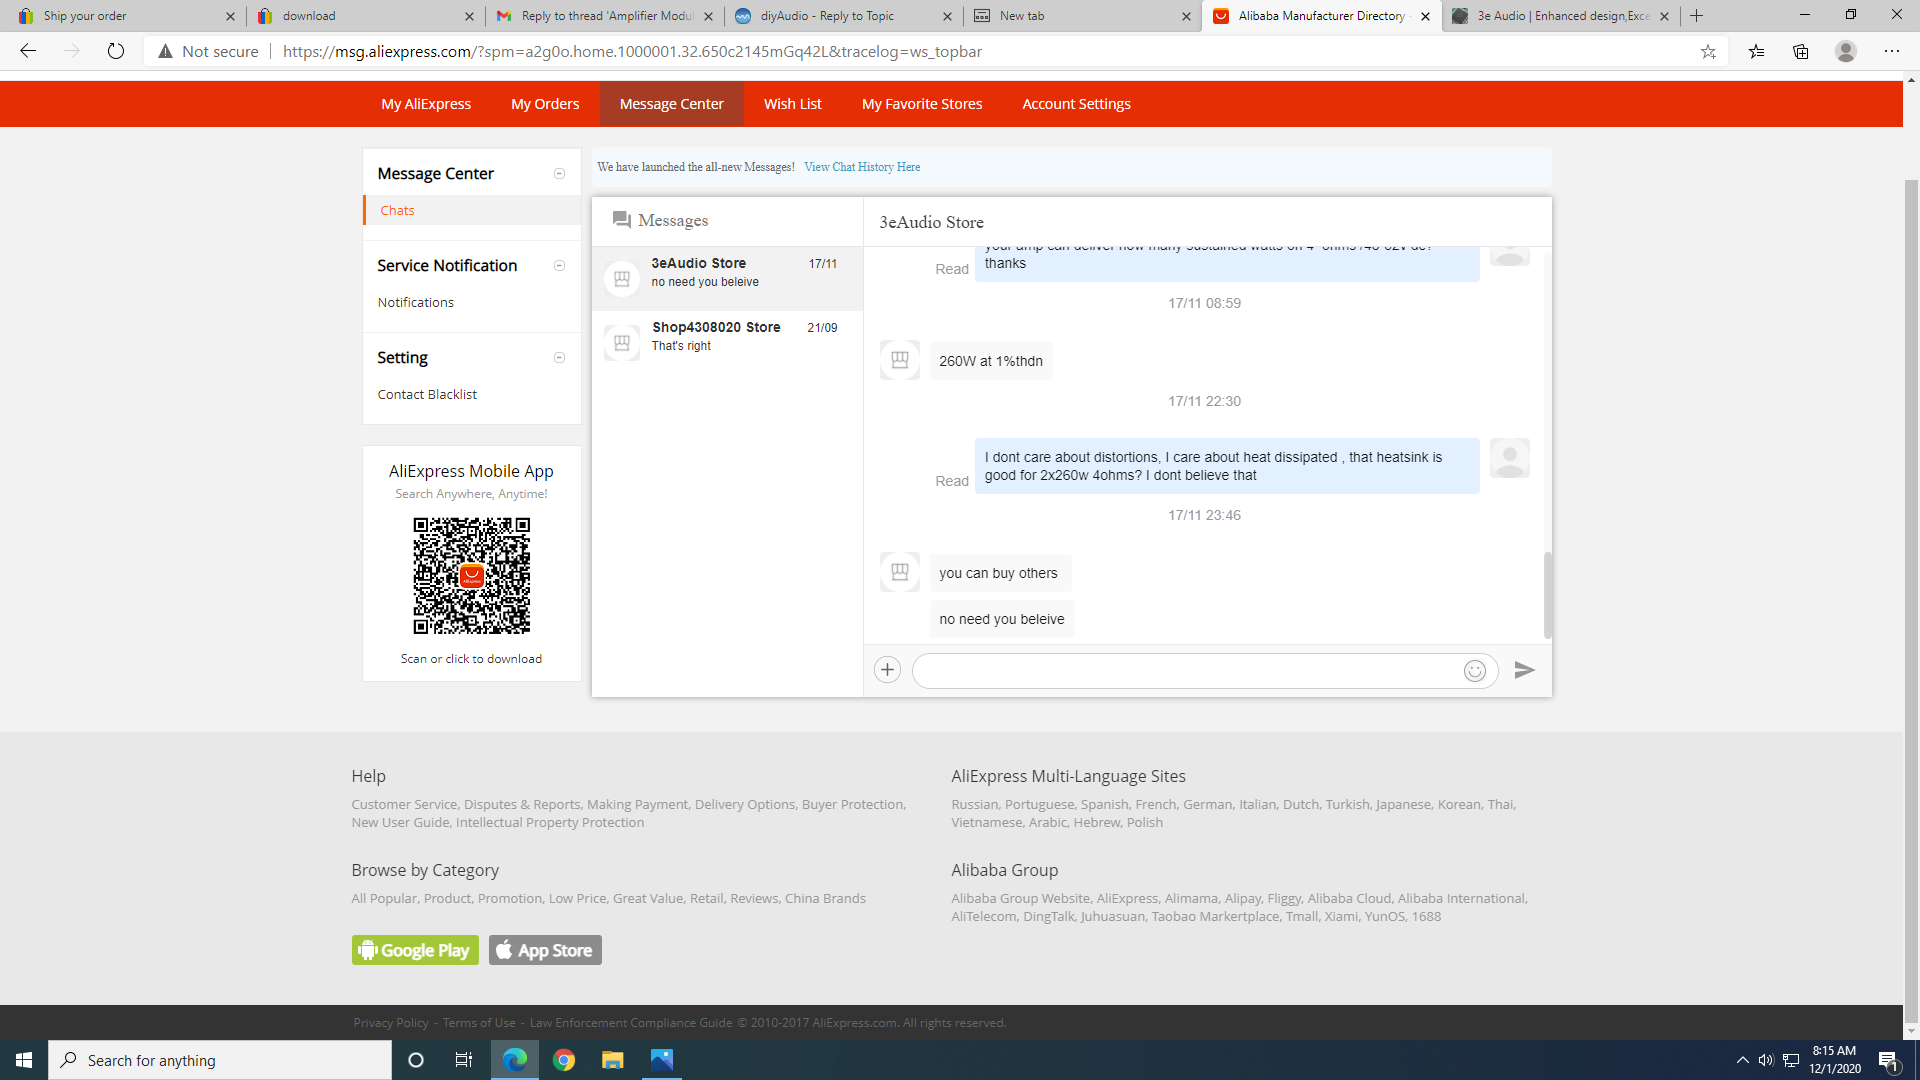The height and width of the screenshot is (1080, 1920).
Task: Click the user avatar beside the heat dissipation message
Action: (x=1509, y=458)
